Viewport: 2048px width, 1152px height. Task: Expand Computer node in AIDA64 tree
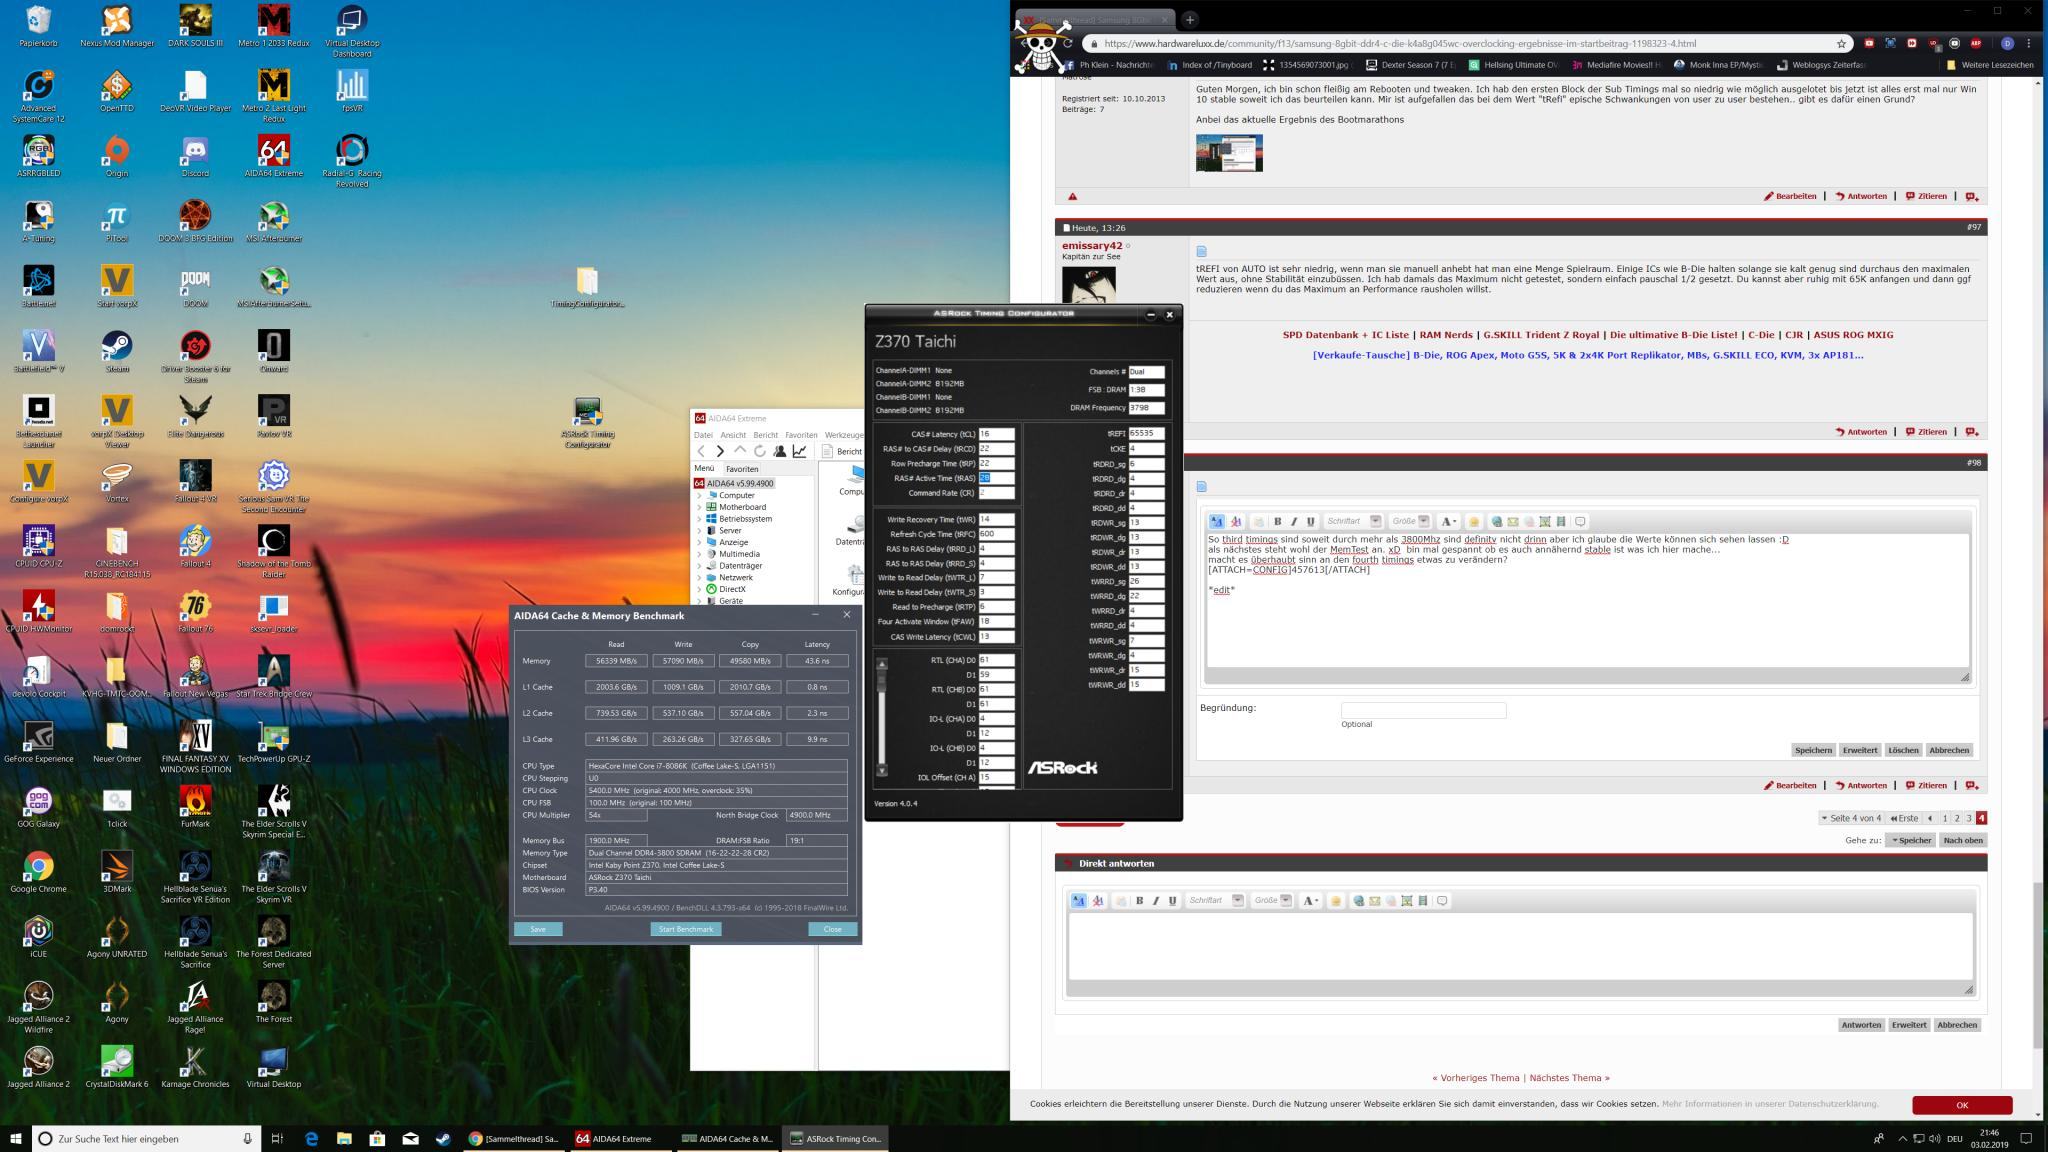pyautogui.click(x=699, y=495)
